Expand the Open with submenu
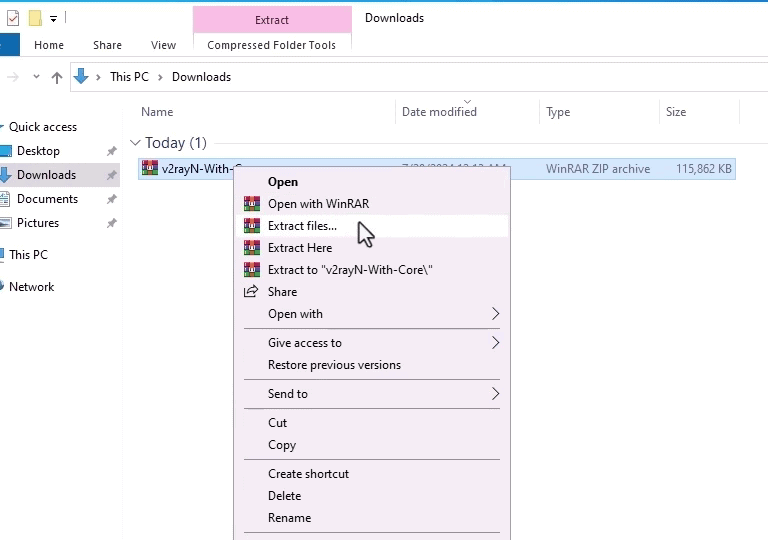Viewport: 768px width, 540px height. [494, 314]
